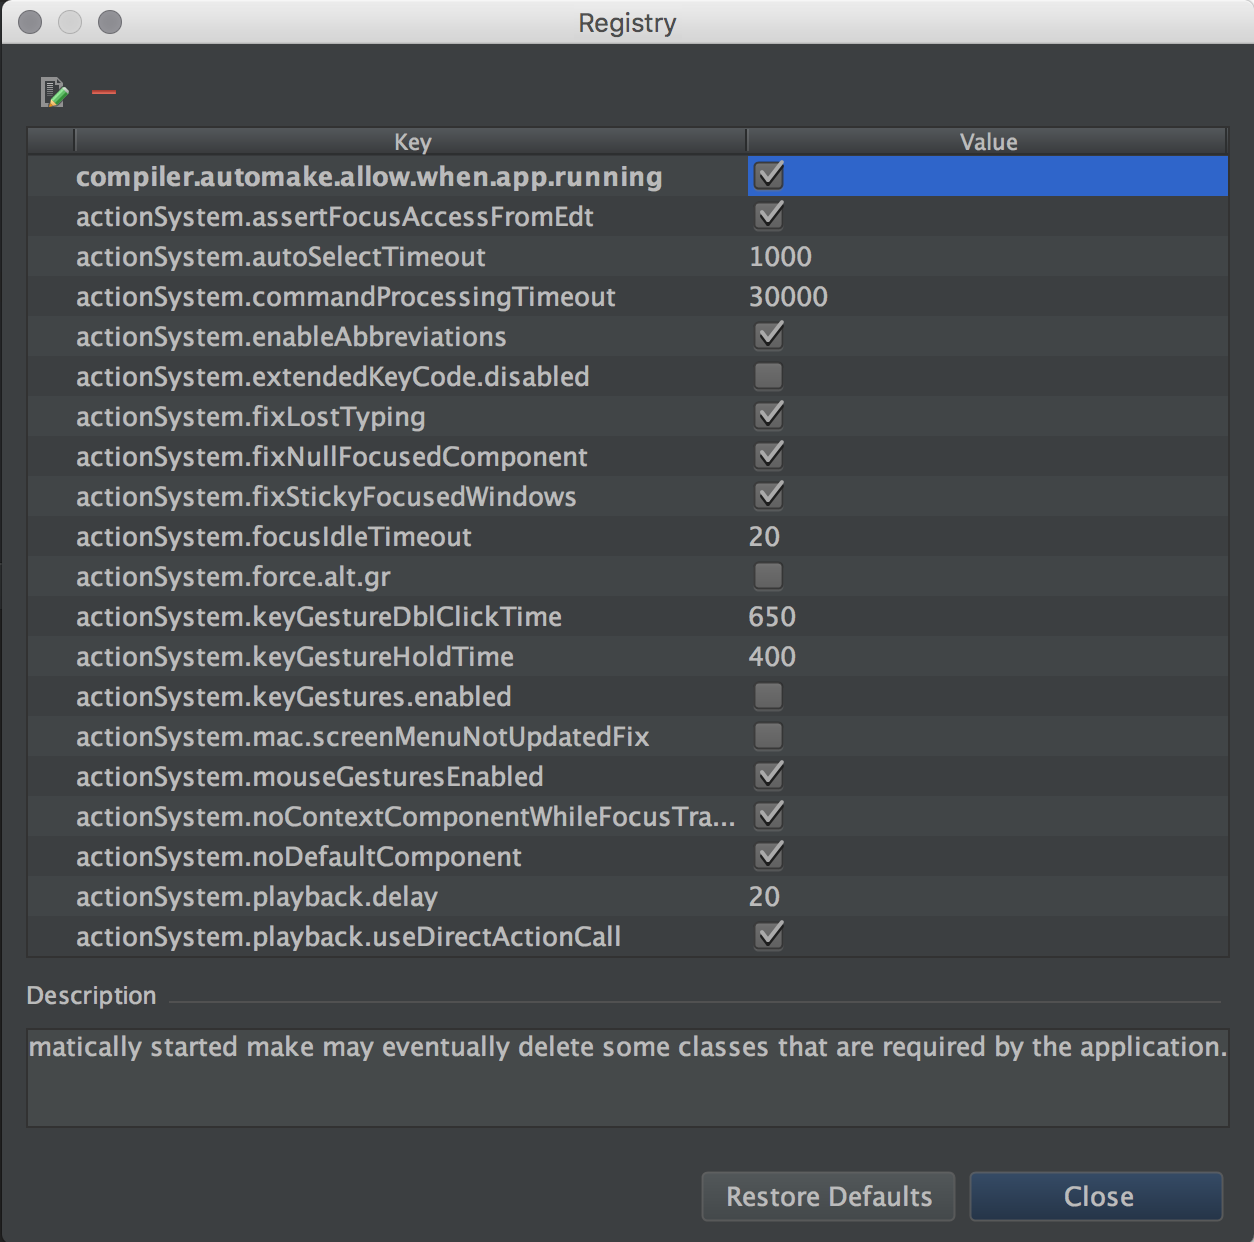Enable actionSystem.extendedKeyCode.disabled checkbox
Viewport: 1254px width, 1242px height.
tap(769, 376)
